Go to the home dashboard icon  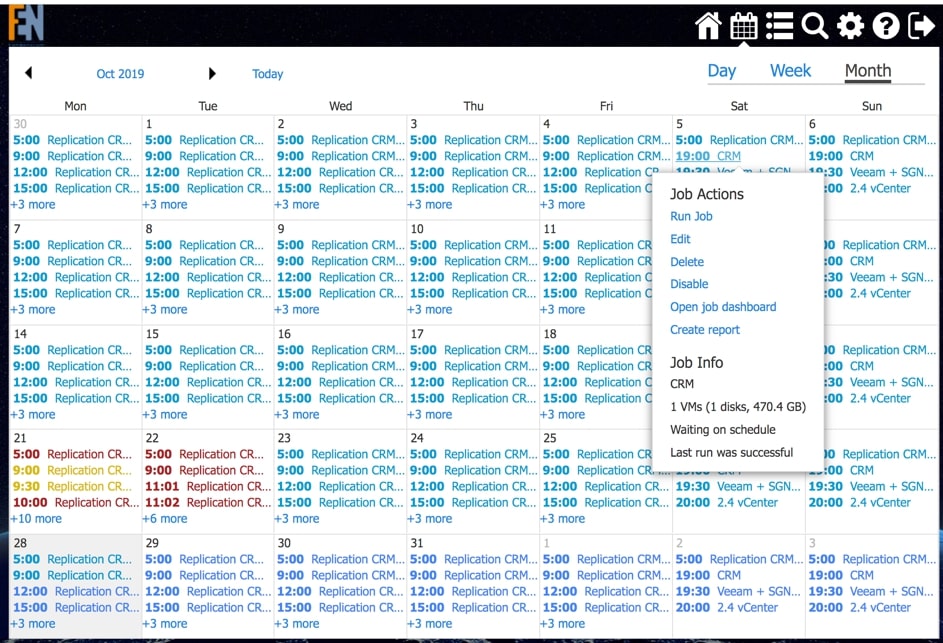click(x=708, y=26)
